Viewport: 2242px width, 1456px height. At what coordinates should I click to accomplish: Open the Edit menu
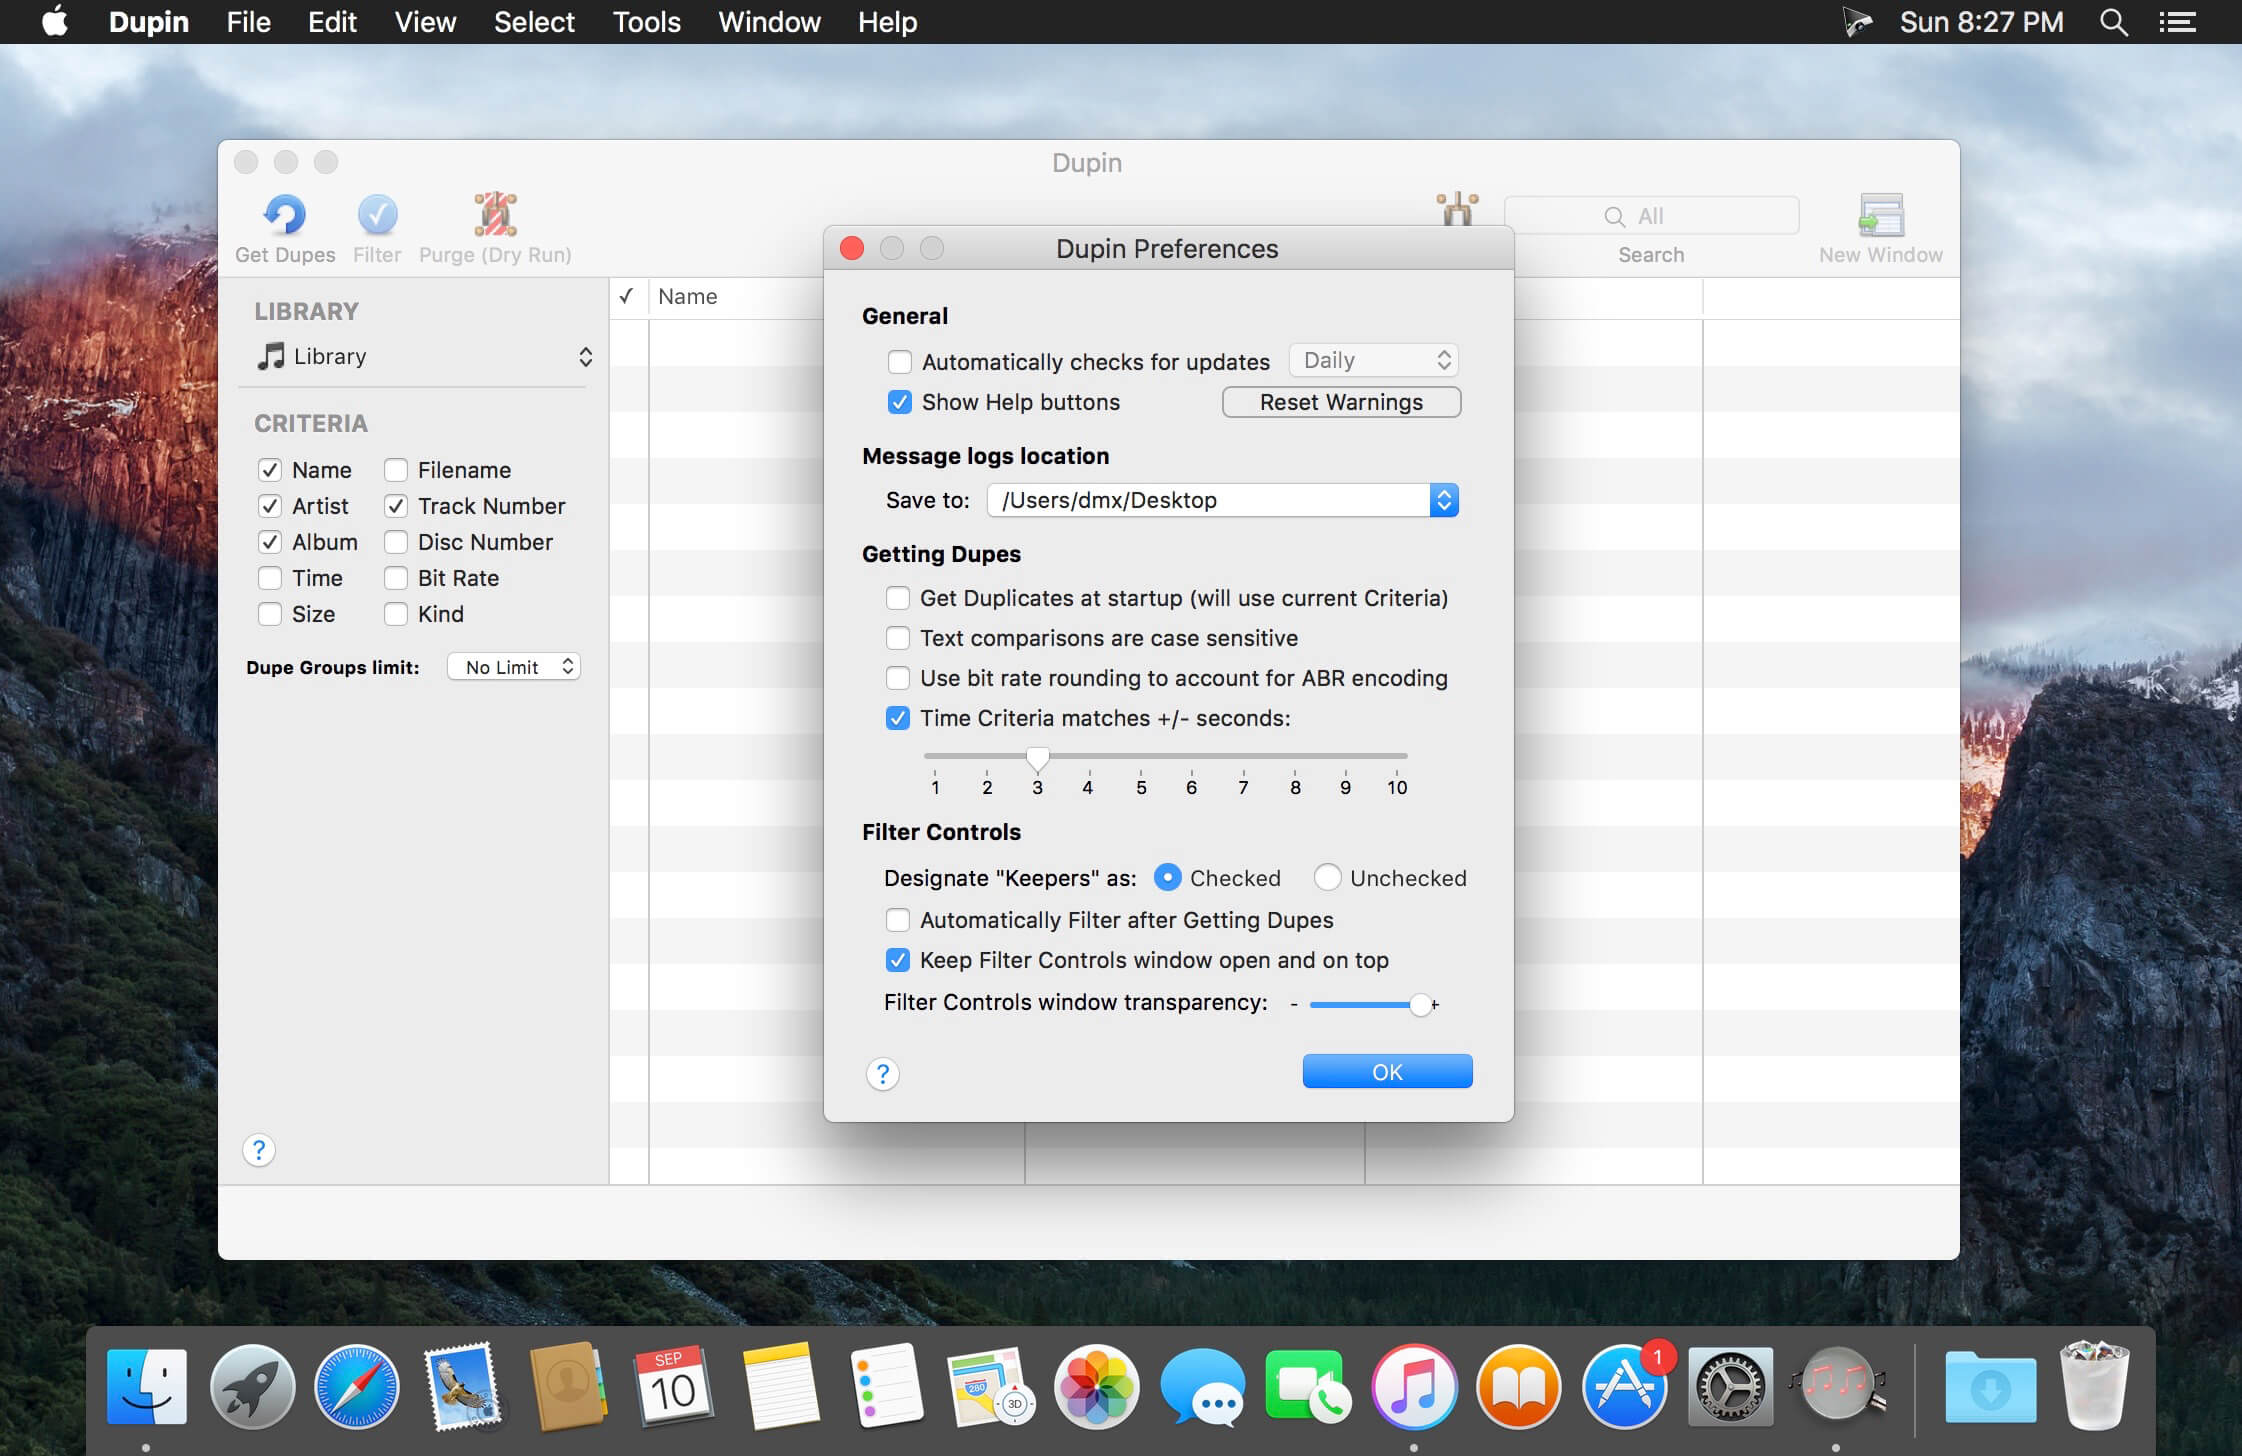[x=332, y=22]
